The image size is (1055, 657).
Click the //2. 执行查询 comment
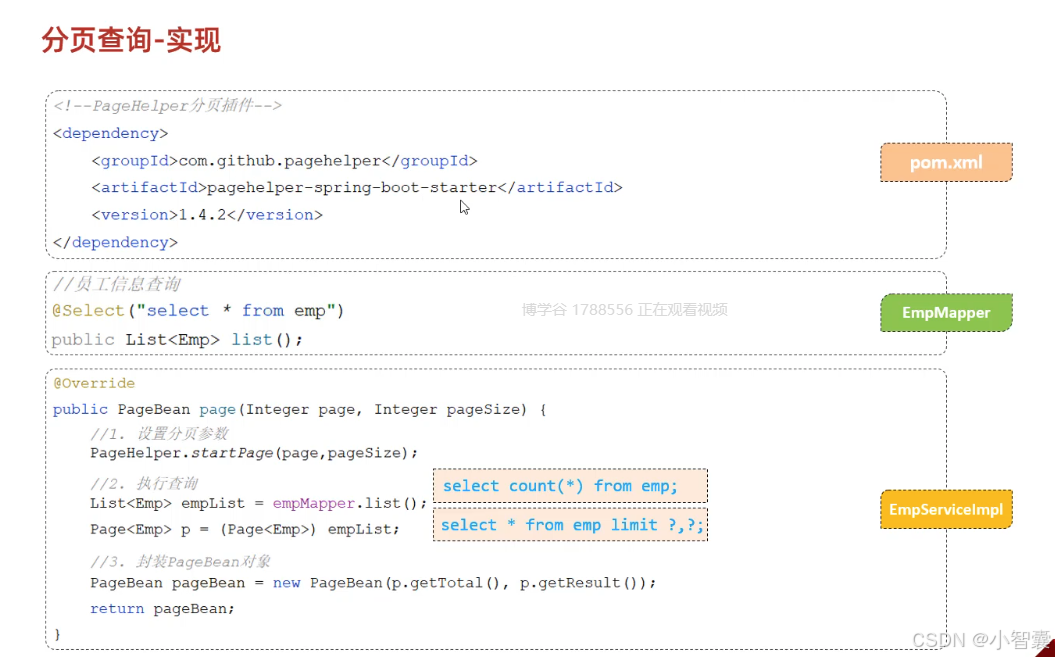[144, 483]
